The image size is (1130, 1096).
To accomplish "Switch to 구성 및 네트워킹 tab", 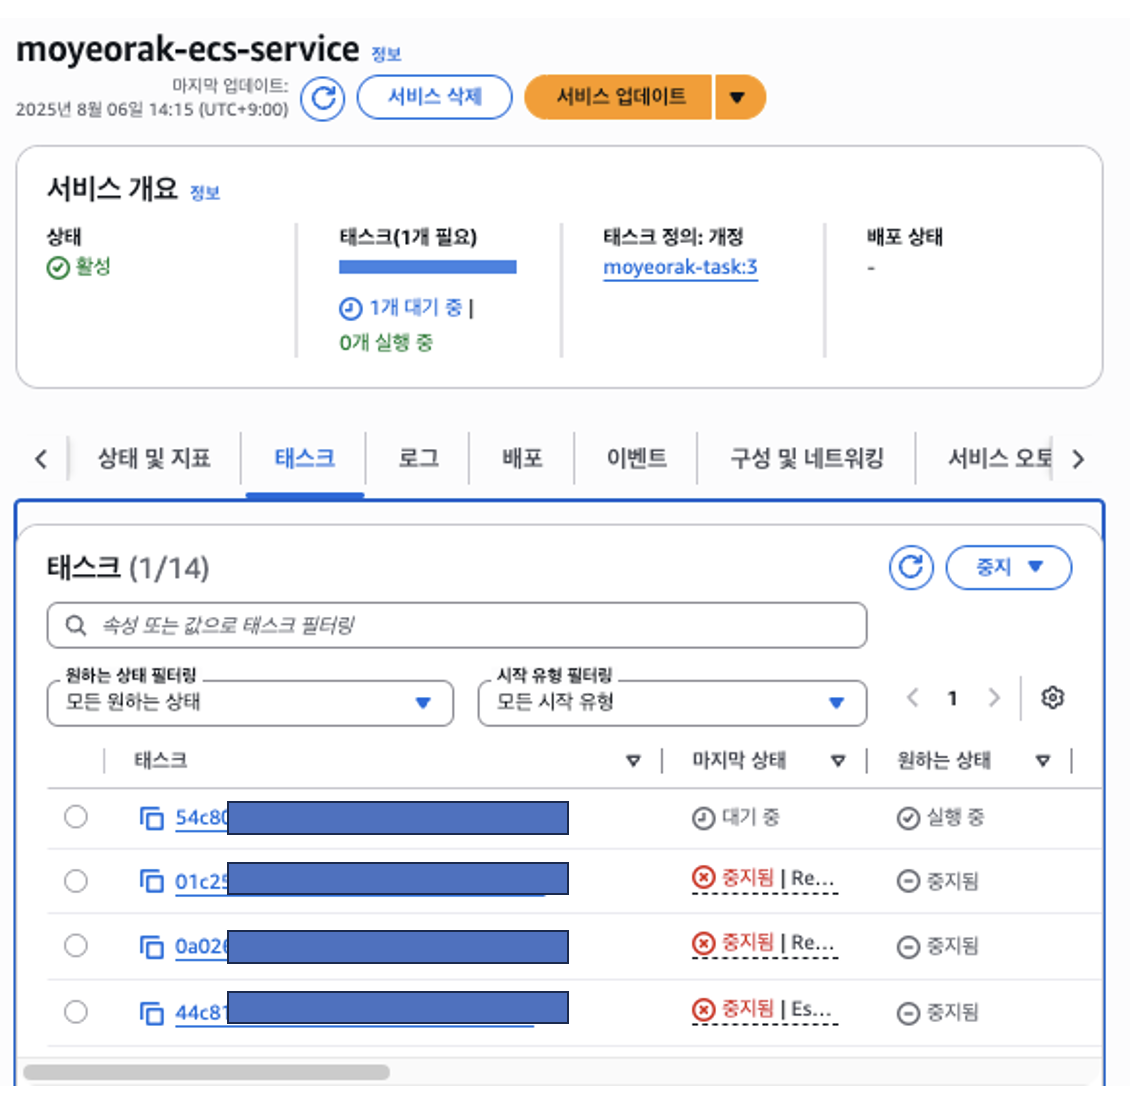I will [x=806, y=458].
